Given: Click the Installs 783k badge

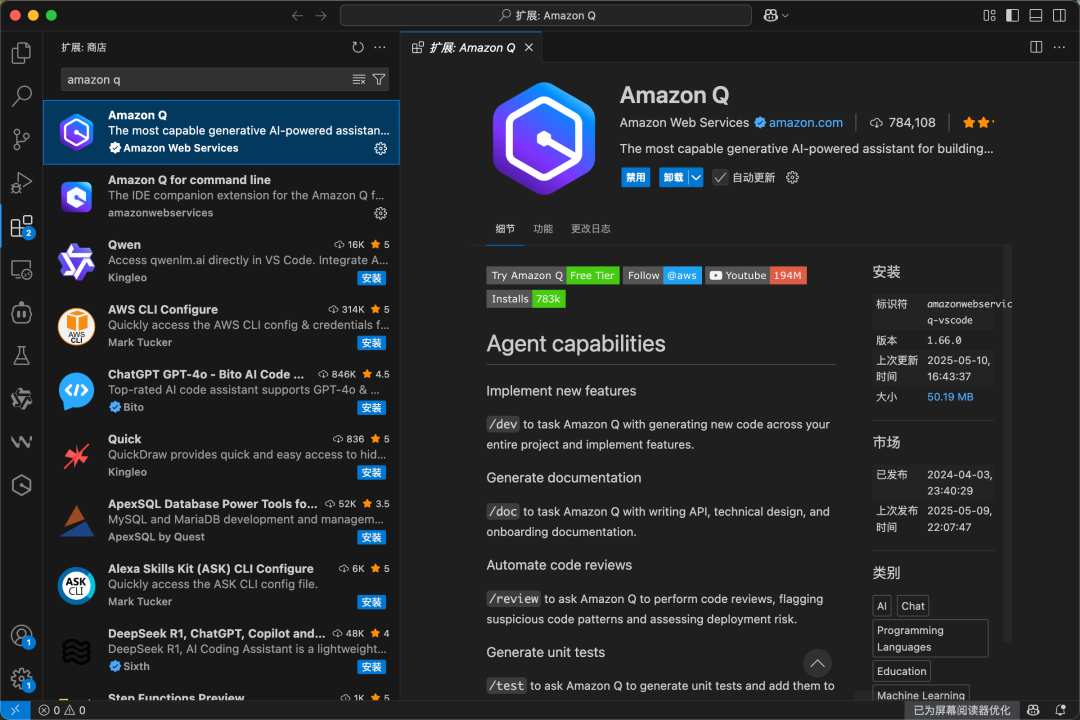Looking at the screenshot, I should pos(526,298).
